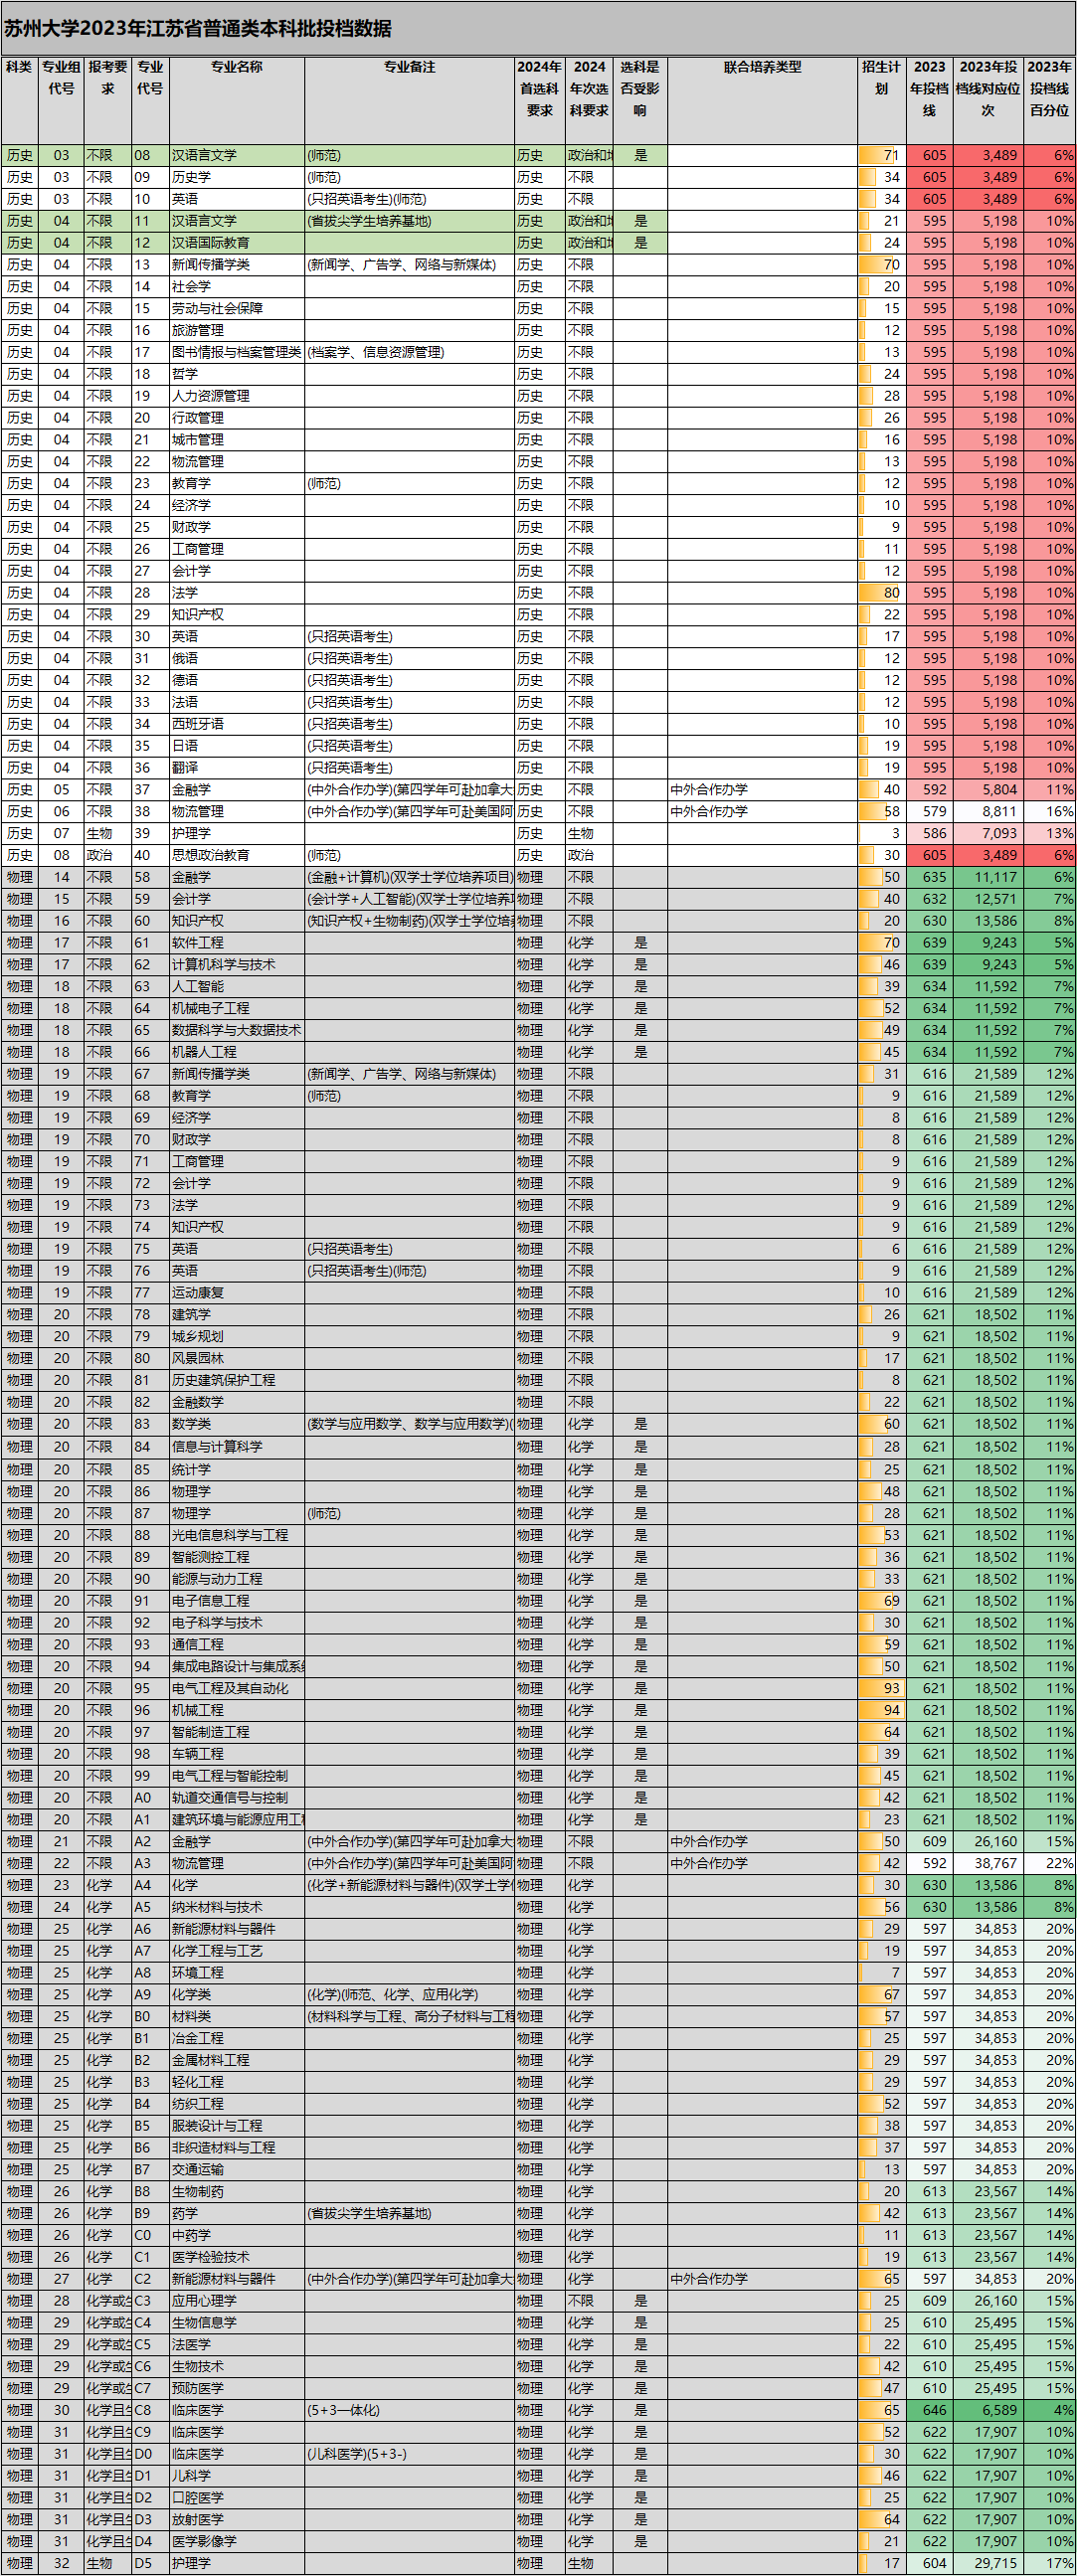
Task: Click the 纳米材料与技术 cell
Action: 217,1907
